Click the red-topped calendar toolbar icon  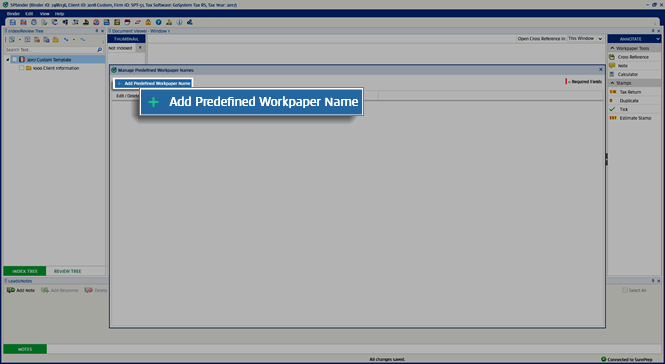(127, 22)
